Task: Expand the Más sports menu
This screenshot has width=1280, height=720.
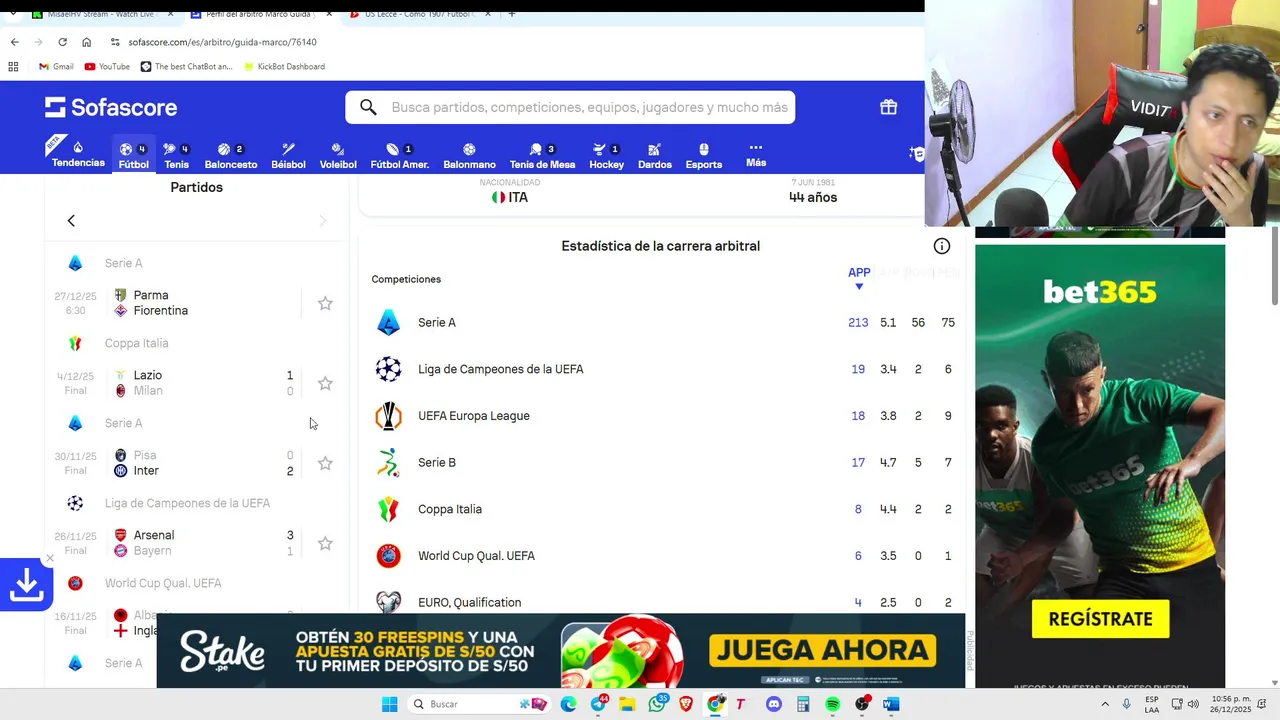Action: tap(756, 154)
